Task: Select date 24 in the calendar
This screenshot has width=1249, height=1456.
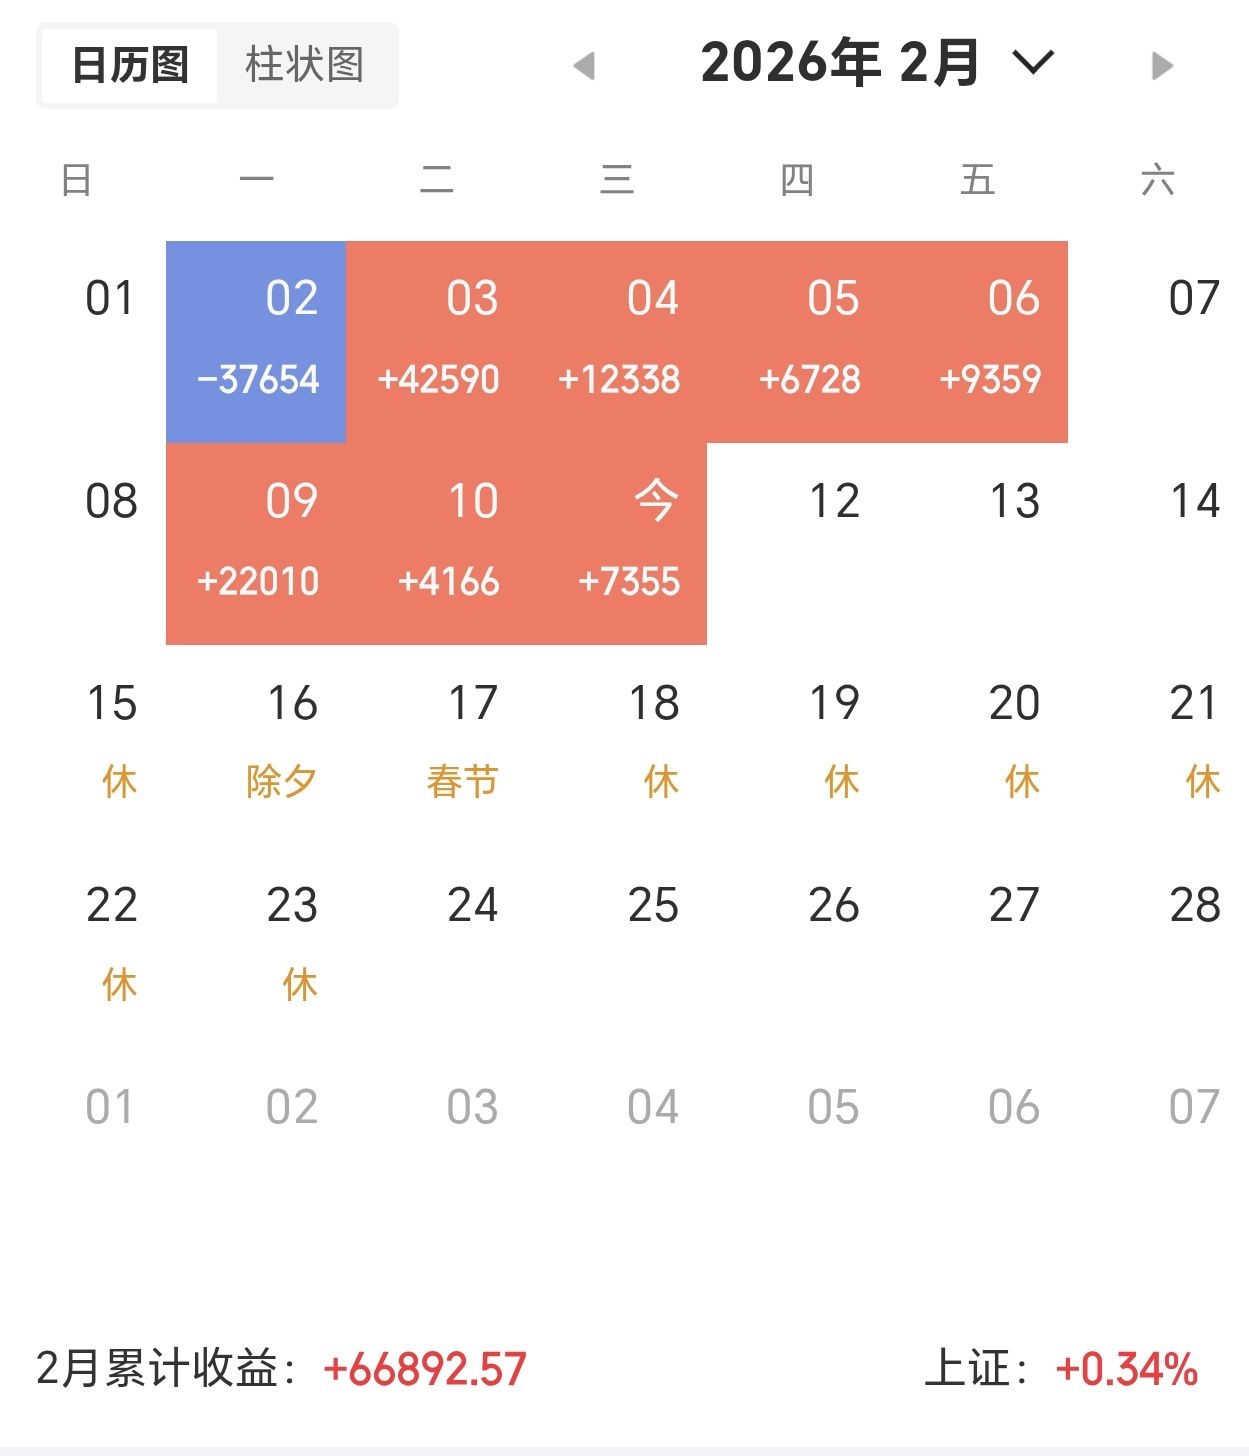Action: pyautogui.click(x=472, y=905)
